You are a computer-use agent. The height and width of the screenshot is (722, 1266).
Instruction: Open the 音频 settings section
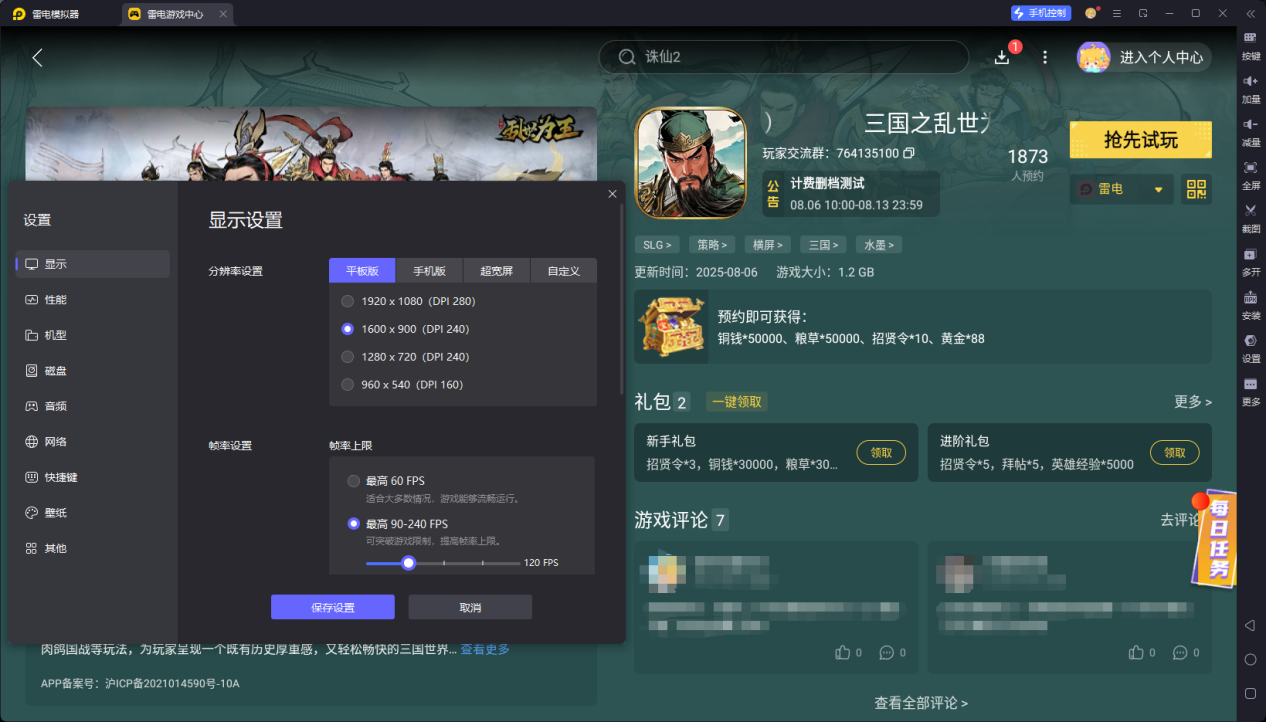[93, 406]
